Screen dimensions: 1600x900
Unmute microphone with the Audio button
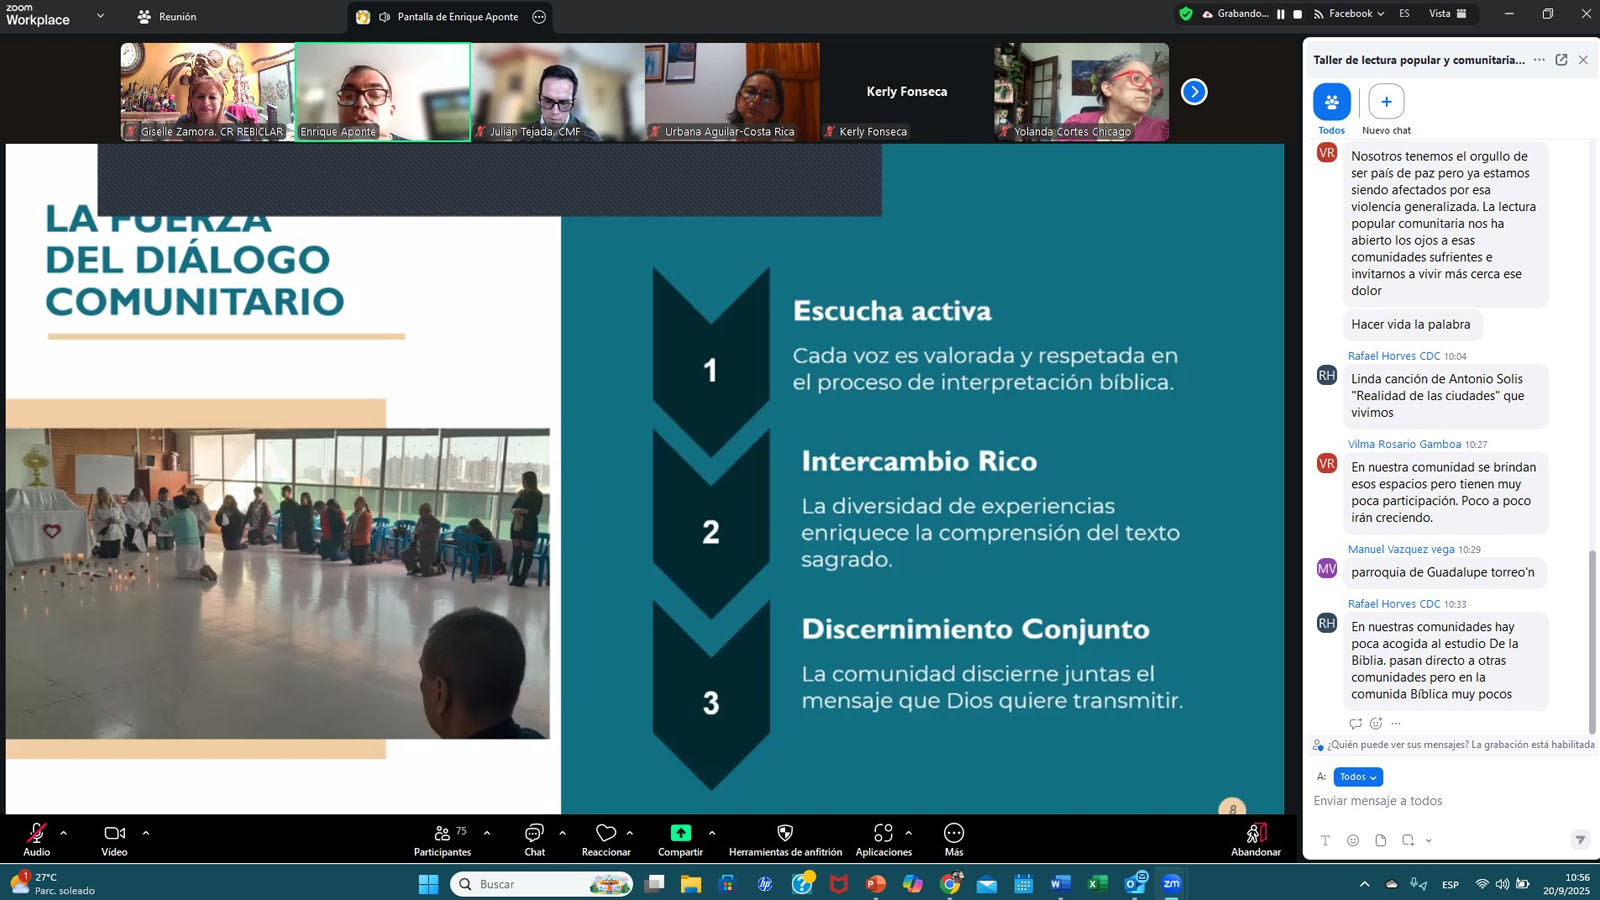point(37,840)
